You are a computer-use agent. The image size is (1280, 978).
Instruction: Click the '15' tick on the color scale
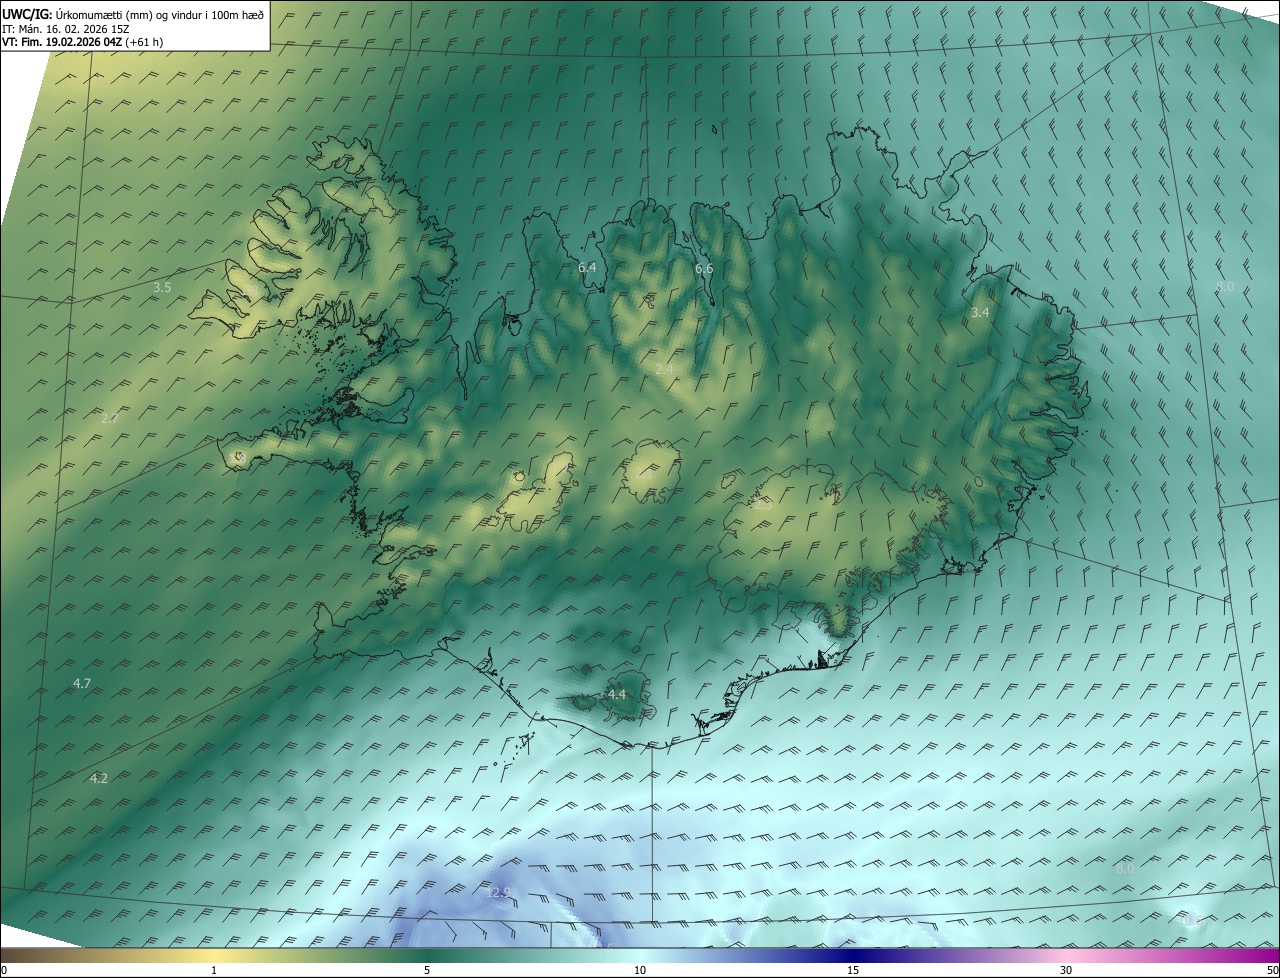[x=853, y=971]
